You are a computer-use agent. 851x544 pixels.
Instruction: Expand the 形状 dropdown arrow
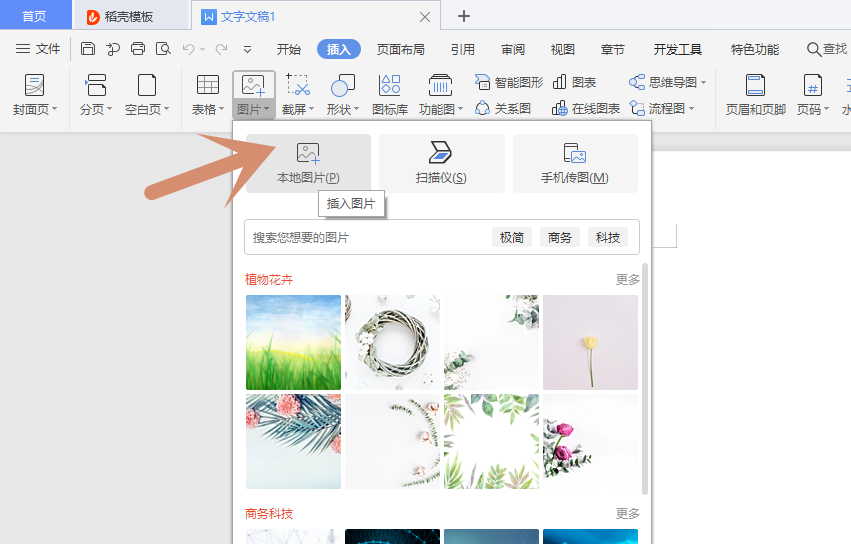(x=357, y=109)
